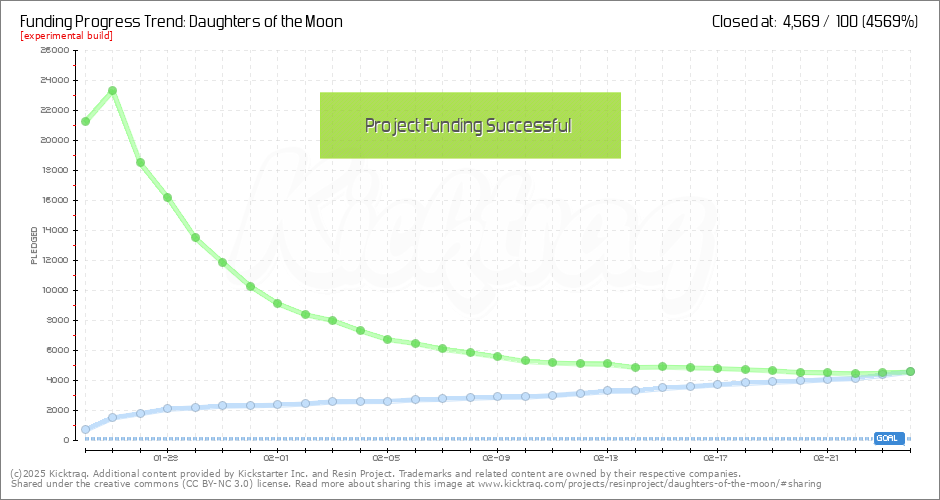Screen dimensions: 940x500
Task: Click the red experimental build label
Action: 66,36
